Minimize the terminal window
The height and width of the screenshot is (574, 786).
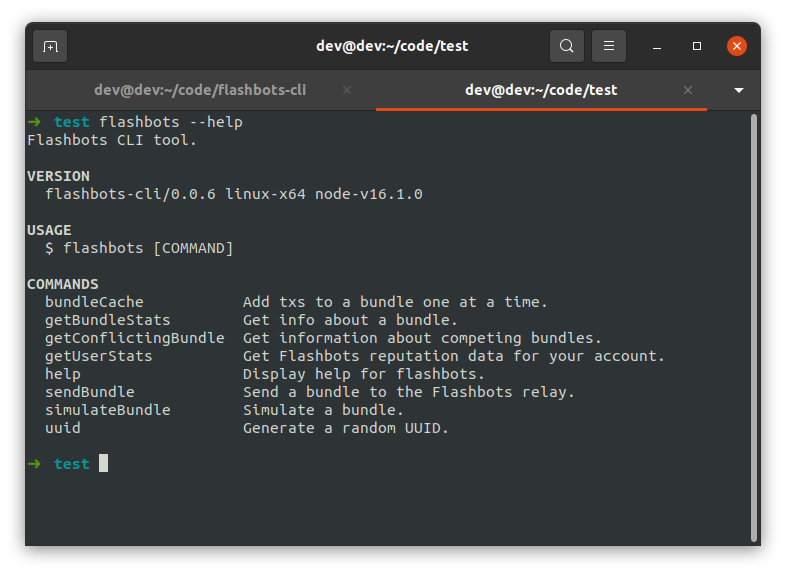coord(657,47)
